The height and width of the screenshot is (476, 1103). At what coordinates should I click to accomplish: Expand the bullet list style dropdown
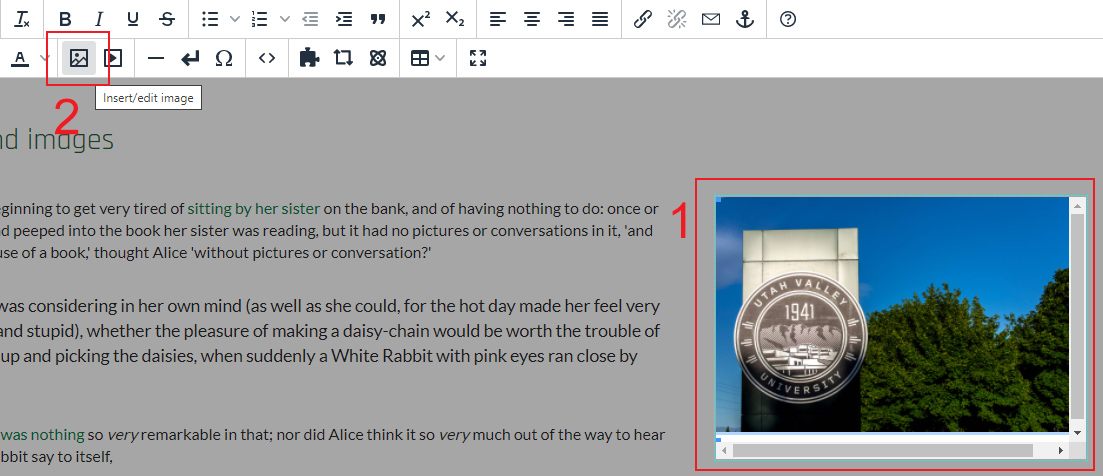pyautogui.click(x=235, y=19)
